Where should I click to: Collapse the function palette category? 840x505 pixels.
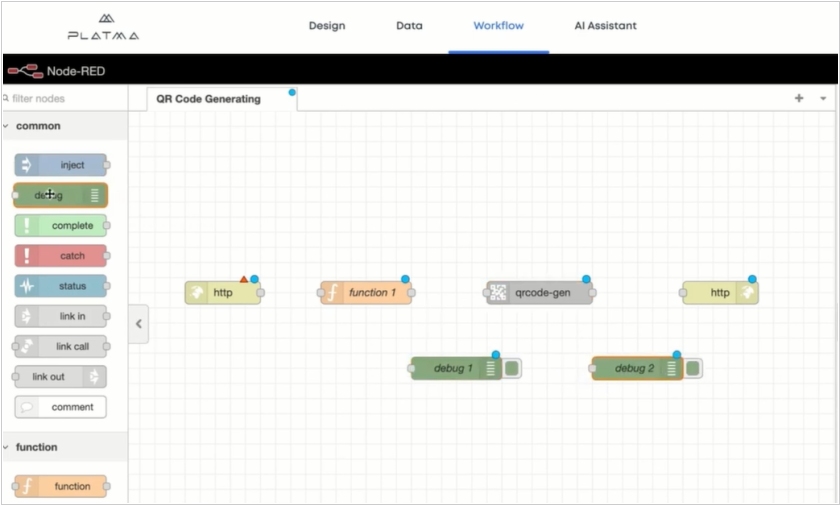pyautogui.click(x=7, y=447)
